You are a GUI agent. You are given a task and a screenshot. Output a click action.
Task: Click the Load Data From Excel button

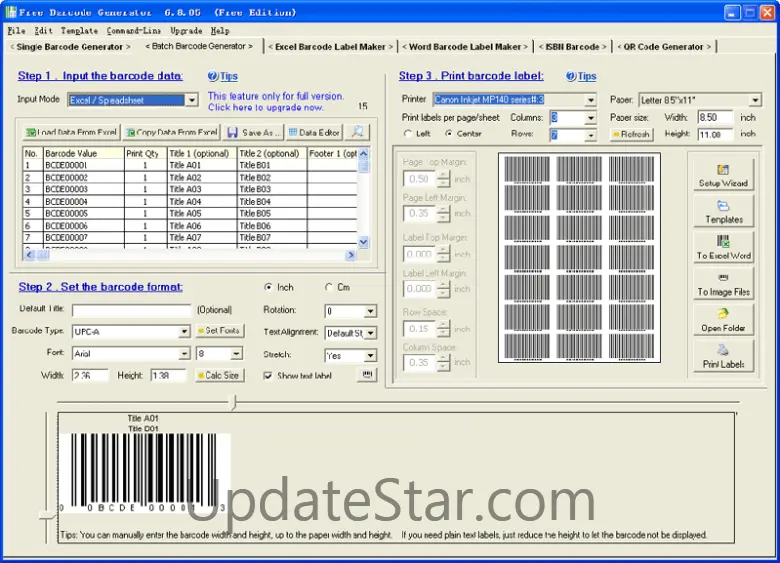(71, 132)
